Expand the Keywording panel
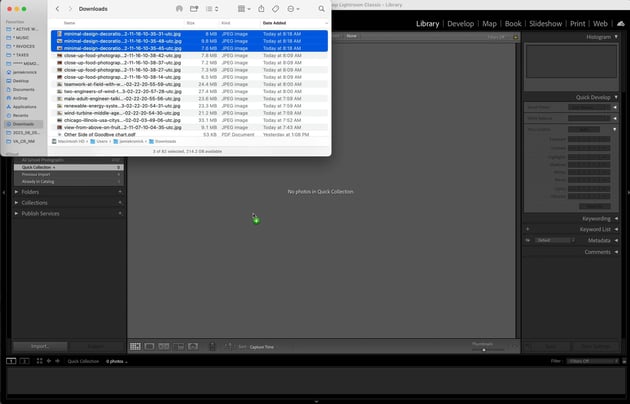630x404 pixels. click(616, 218)
